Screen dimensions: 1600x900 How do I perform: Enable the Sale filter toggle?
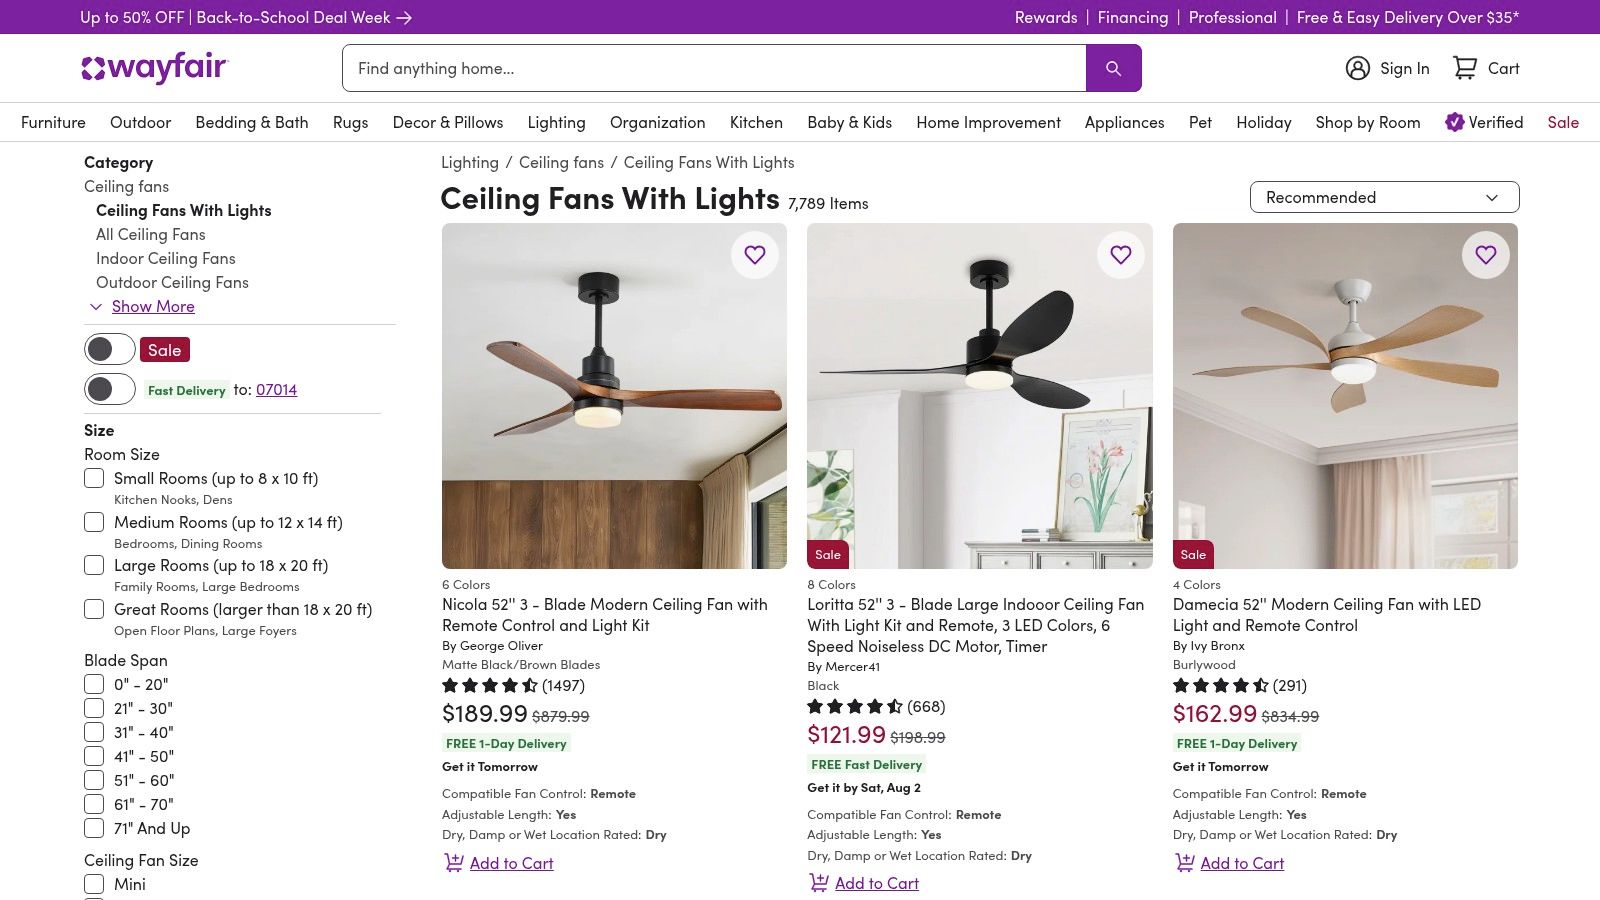pos(109,349)
